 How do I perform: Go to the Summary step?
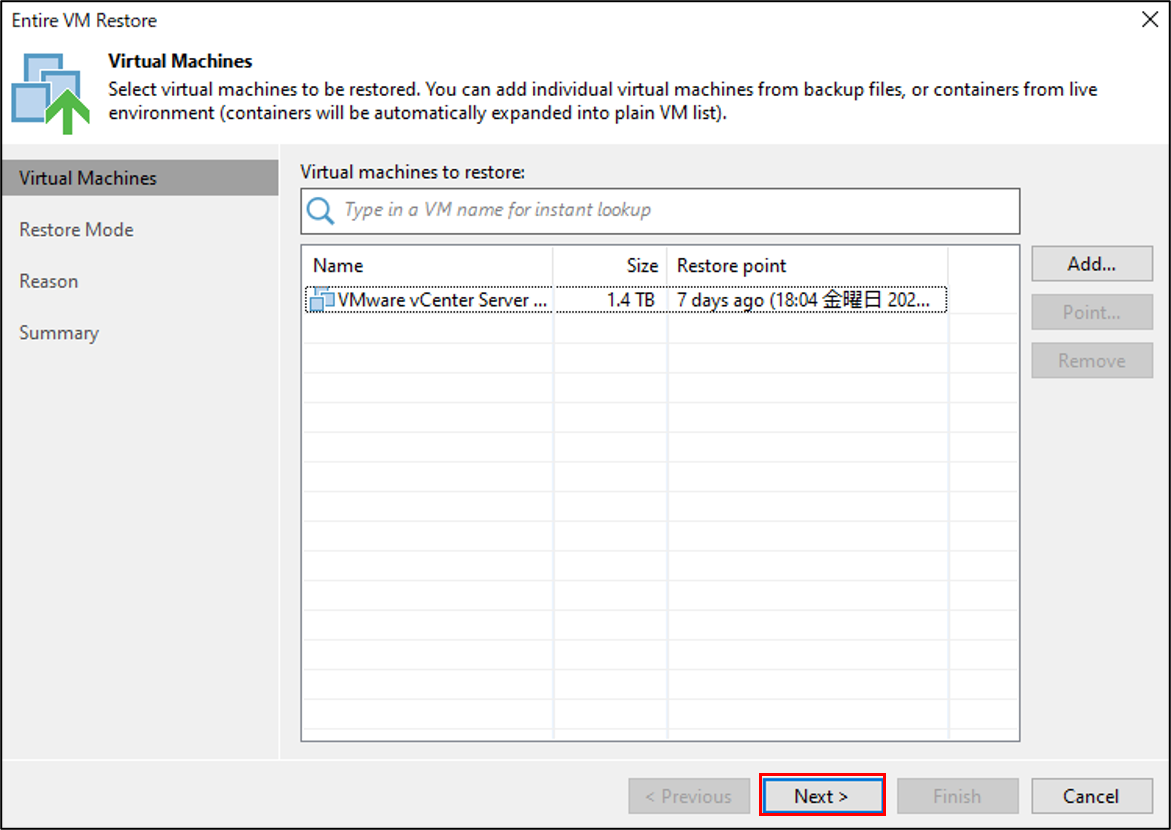click(59, 332)
